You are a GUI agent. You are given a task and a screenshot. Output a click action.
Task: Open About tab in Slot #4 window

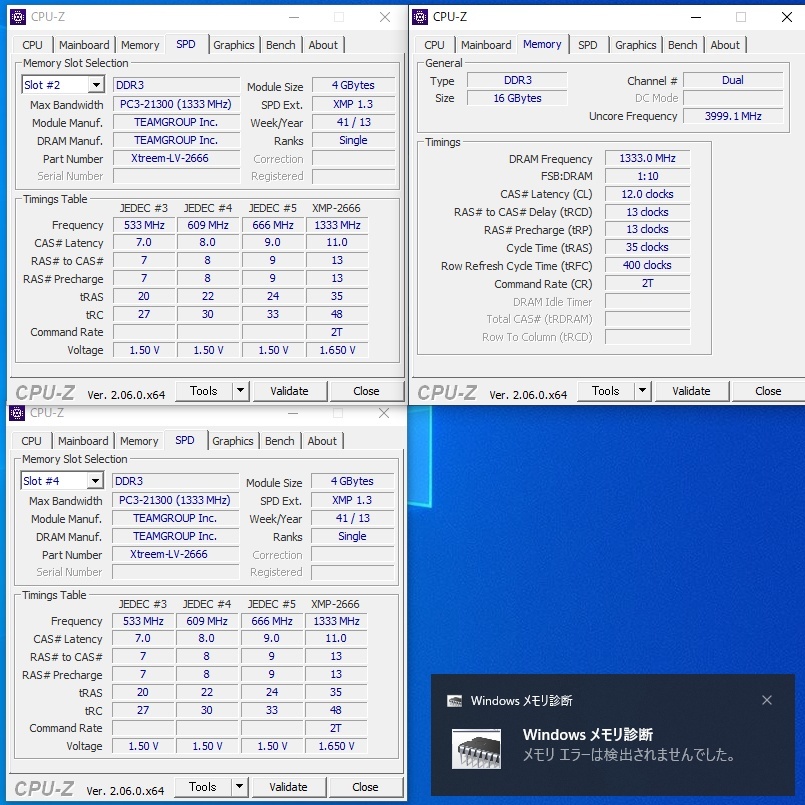[322, 441]
